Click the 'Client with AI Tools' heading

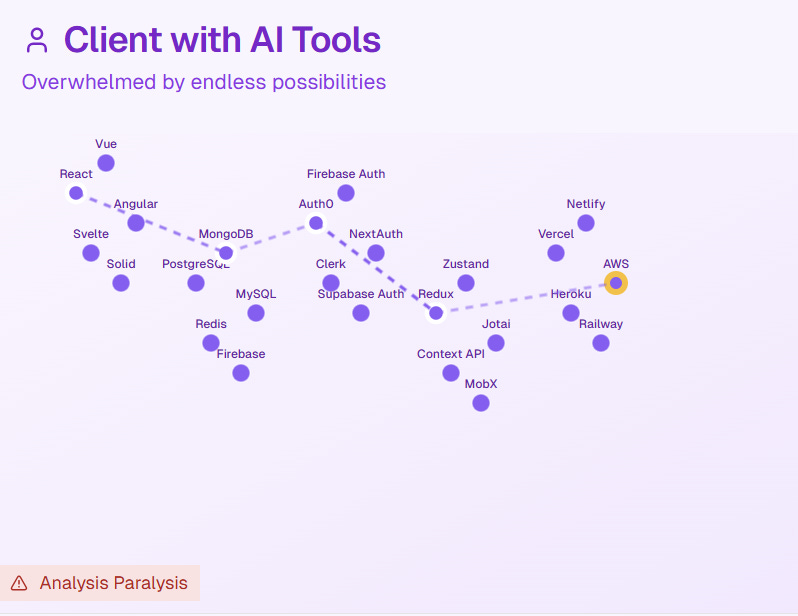click(x=222, y=40)
